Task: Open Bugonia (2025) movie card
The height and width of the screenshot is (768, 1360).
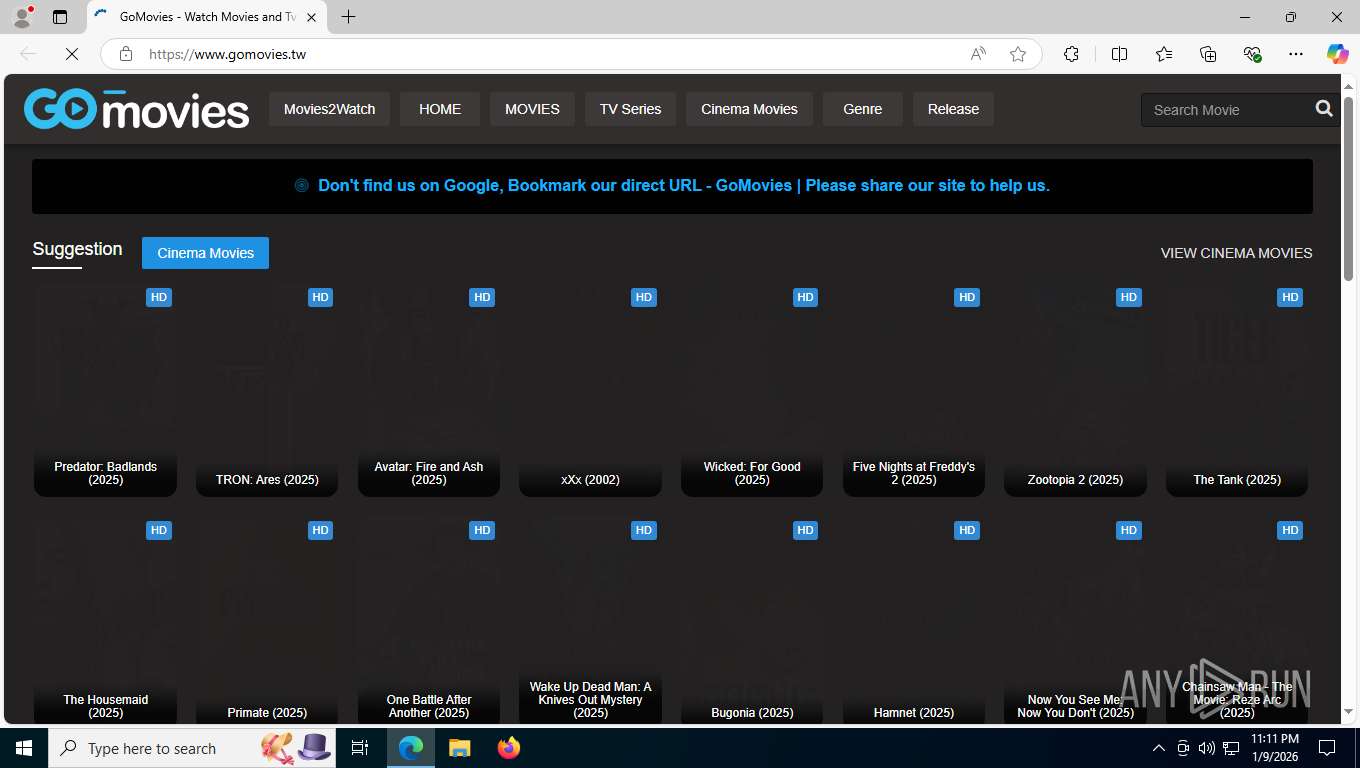Action: click(752, 620)
